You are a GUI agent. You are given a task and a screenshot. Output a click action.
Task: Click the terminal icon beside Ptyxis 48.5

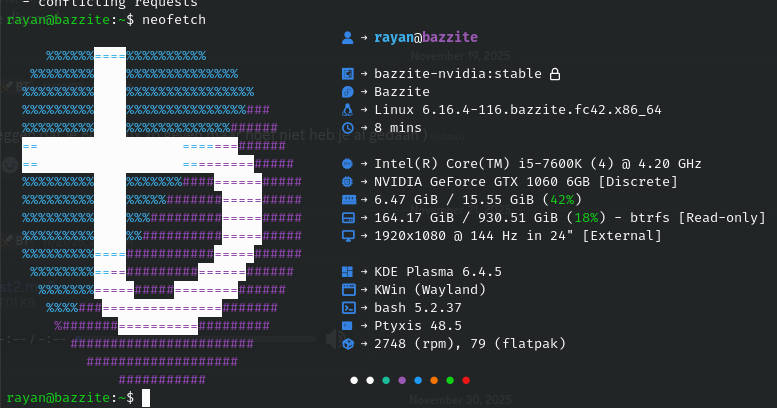(x=348, y=326)
